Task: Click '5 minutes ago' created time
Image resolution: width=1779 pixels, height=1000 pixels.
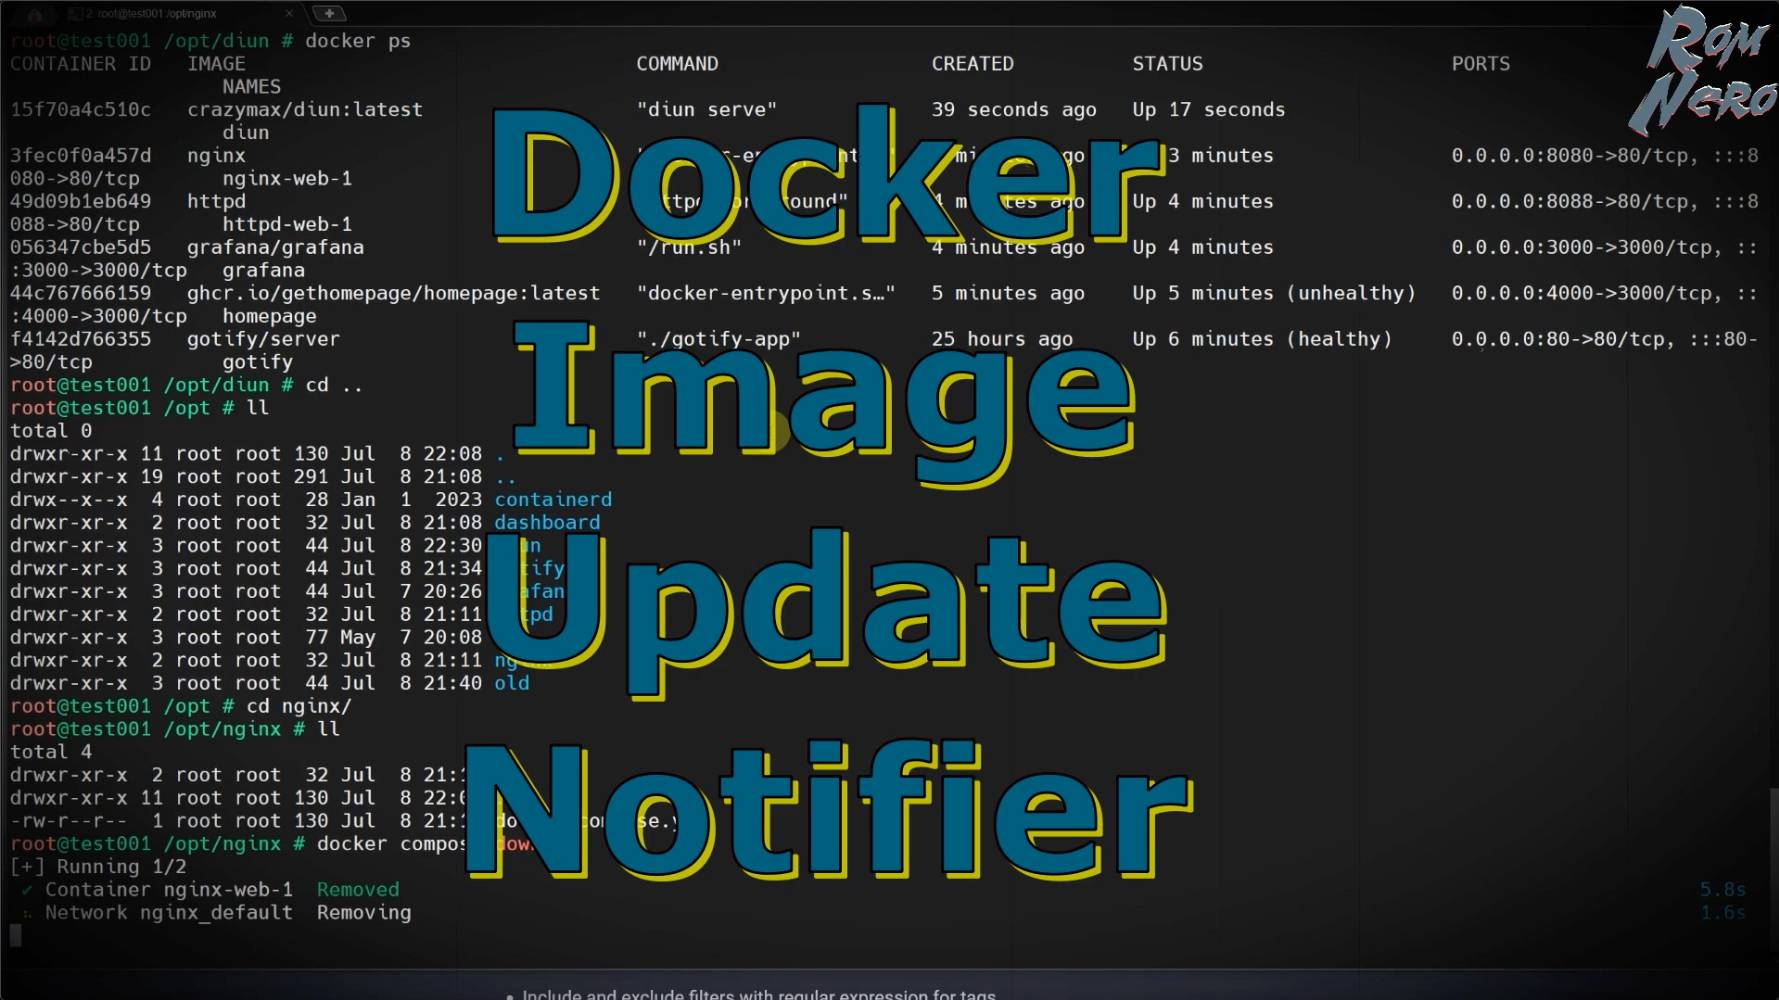Action: click(x=1008, y=294)
